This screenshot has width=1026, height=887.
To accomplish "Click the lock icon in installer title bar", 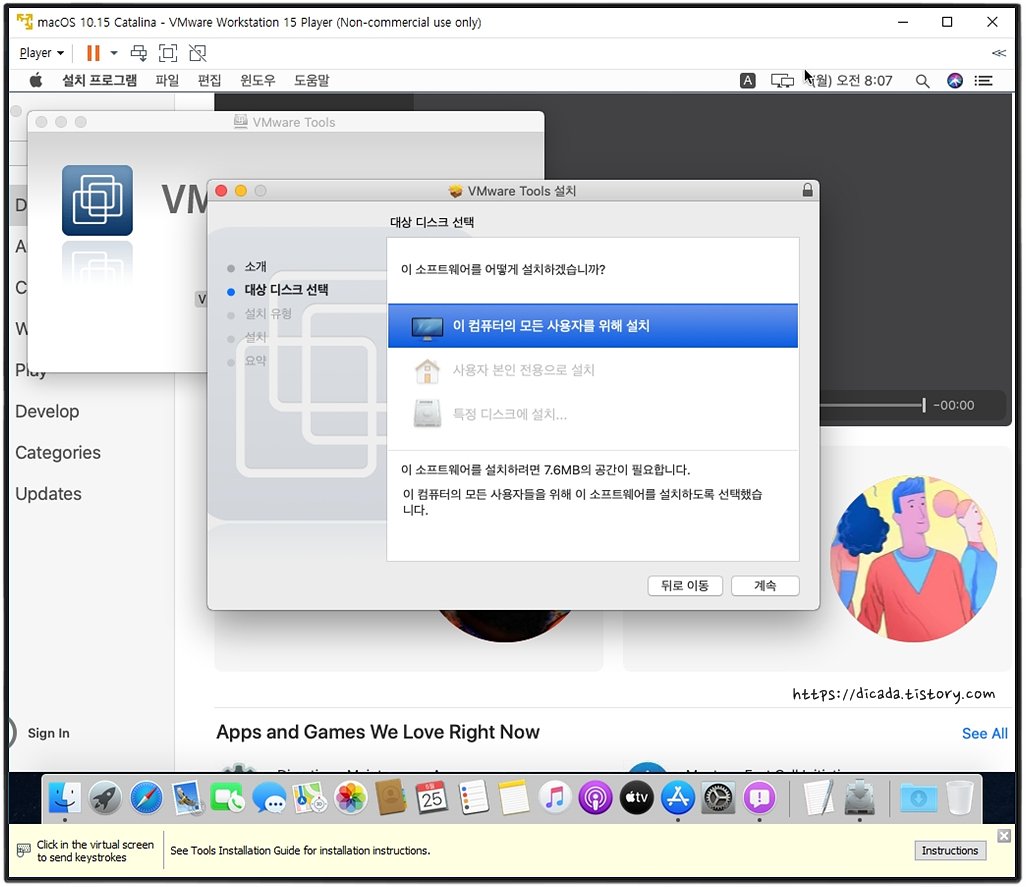I will click(x=807, y=190).
